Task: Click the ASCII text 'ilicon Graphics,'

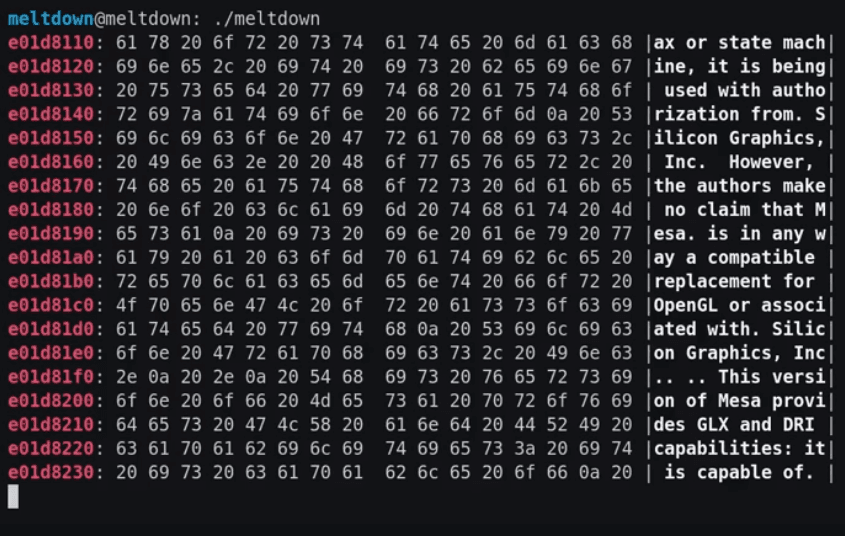Action: point(739,138)
